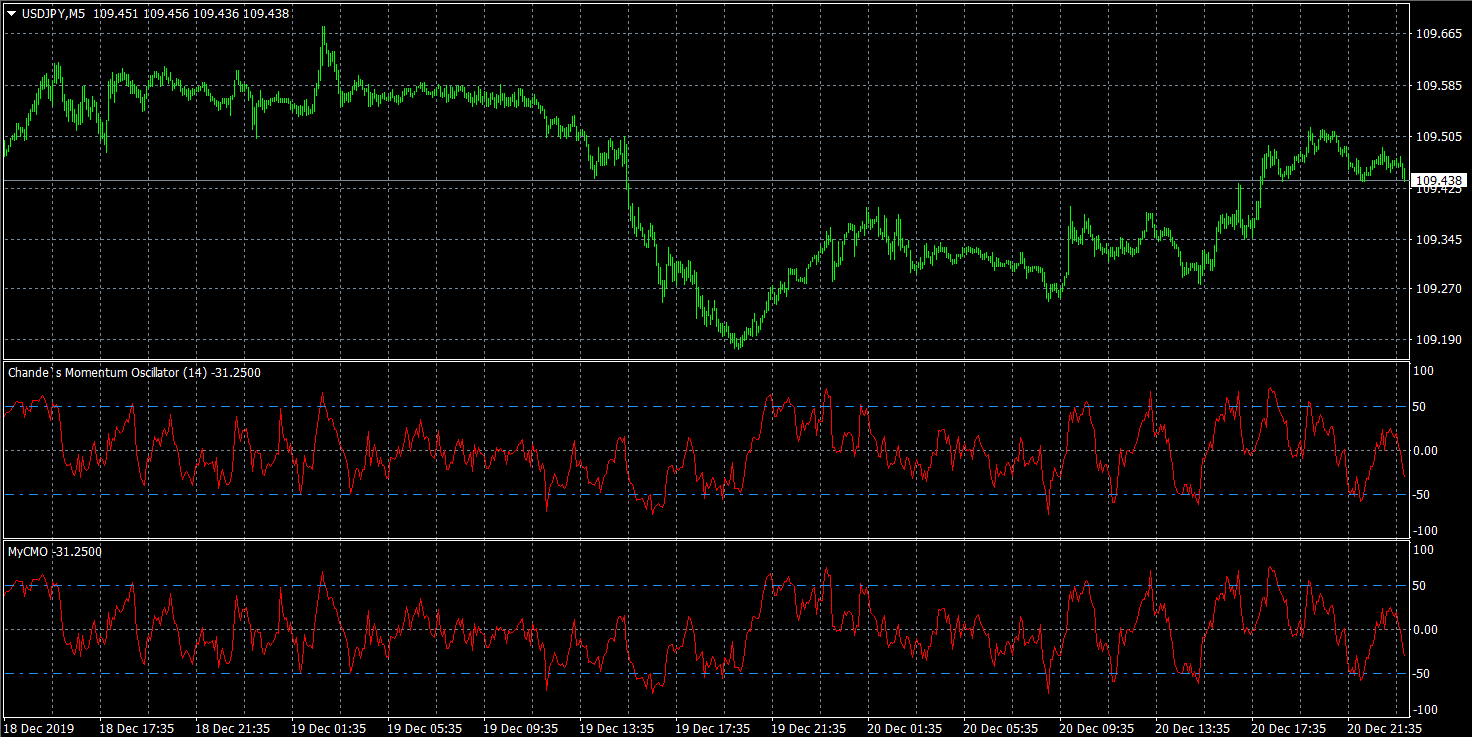Click the 20 Dec 17:35 time label
Screen dimensions: 1472x737
pos(1289,728)
